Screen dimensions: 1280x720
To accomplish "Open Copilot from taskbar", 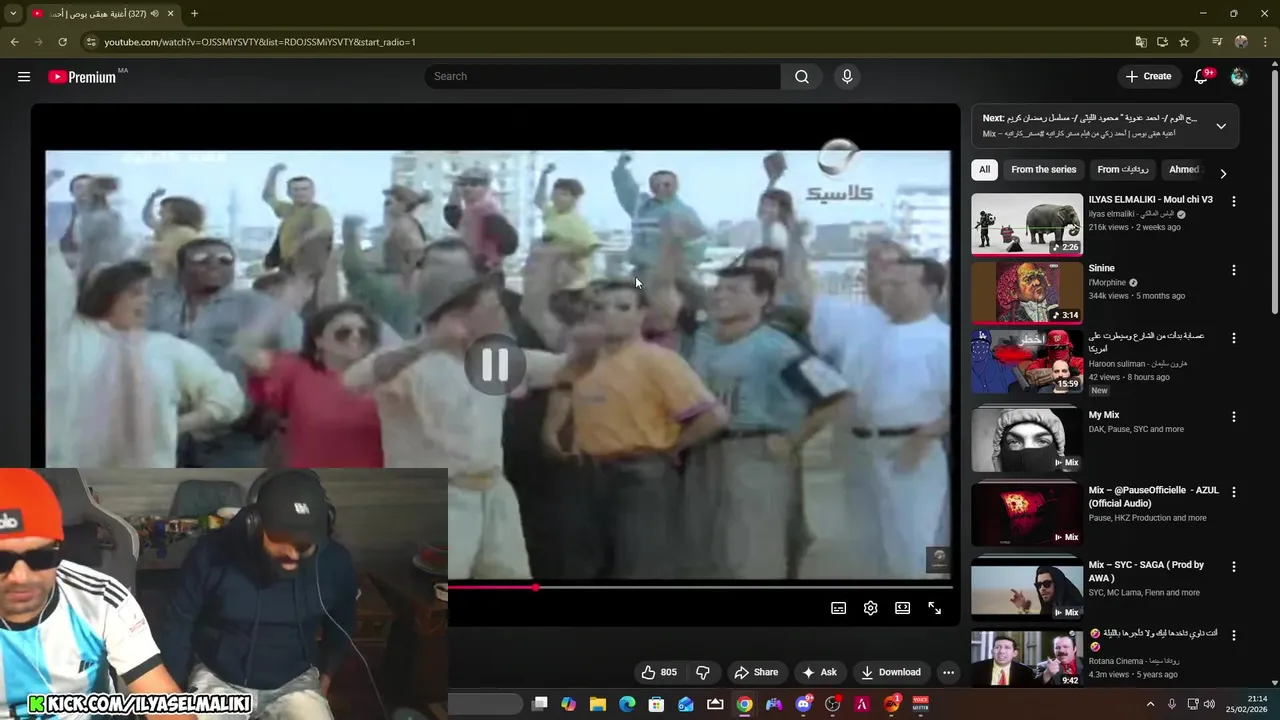I will pos(568,704).
